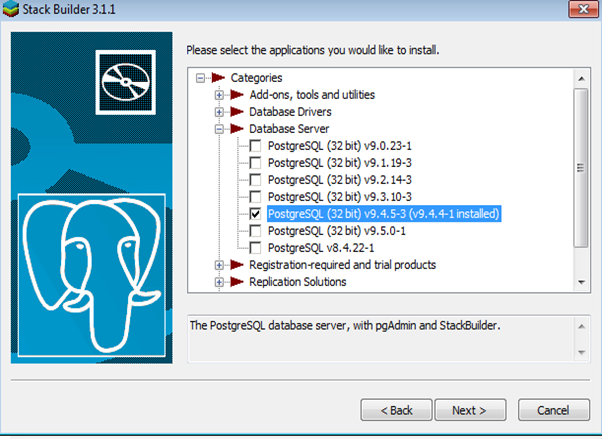Image resolution: width=602 pixels, height=439 pixels.
Task: Click the description box scroll down arrow
Action: click(x=582, y=352)
